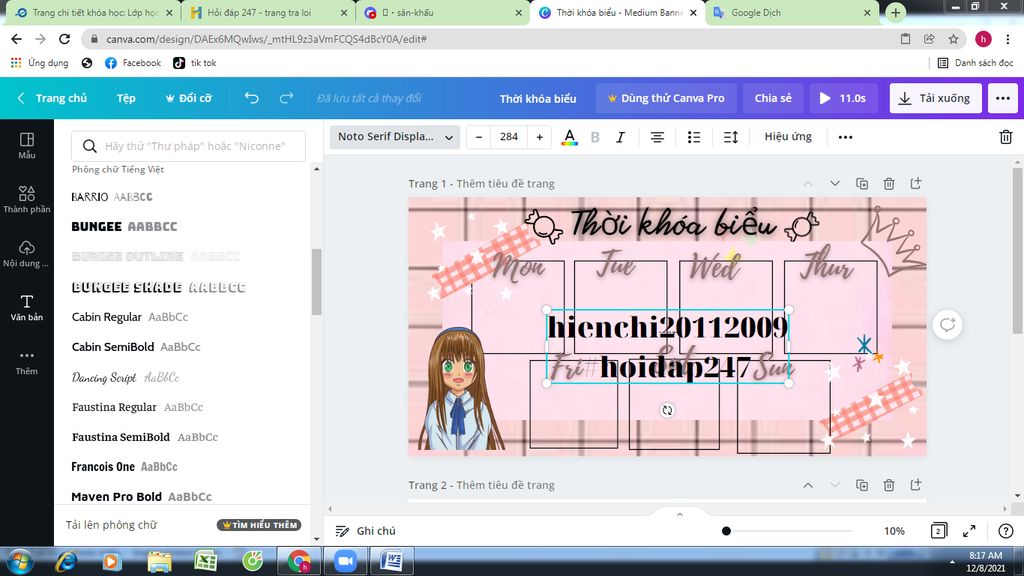Go back to Trang chủ home
1024x576 pixels.
click(x=52, y=98)
